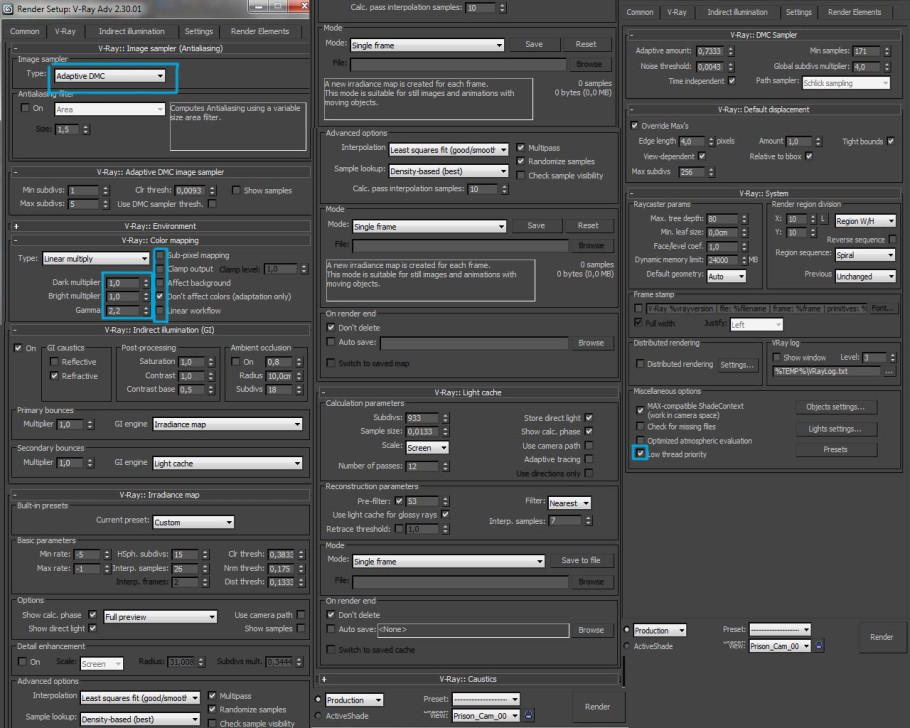This screenshot has height=728, width=910.
Task: Enable the Show window checkbox in VRay log
Action: pyautogui.click(x=777, y=357)
